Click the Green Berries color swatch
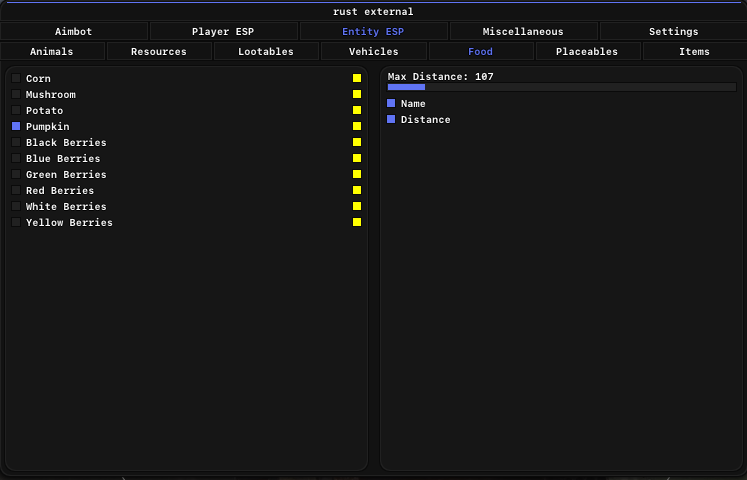The height and width of the screenshot is (480, 747). pos(357,174)
